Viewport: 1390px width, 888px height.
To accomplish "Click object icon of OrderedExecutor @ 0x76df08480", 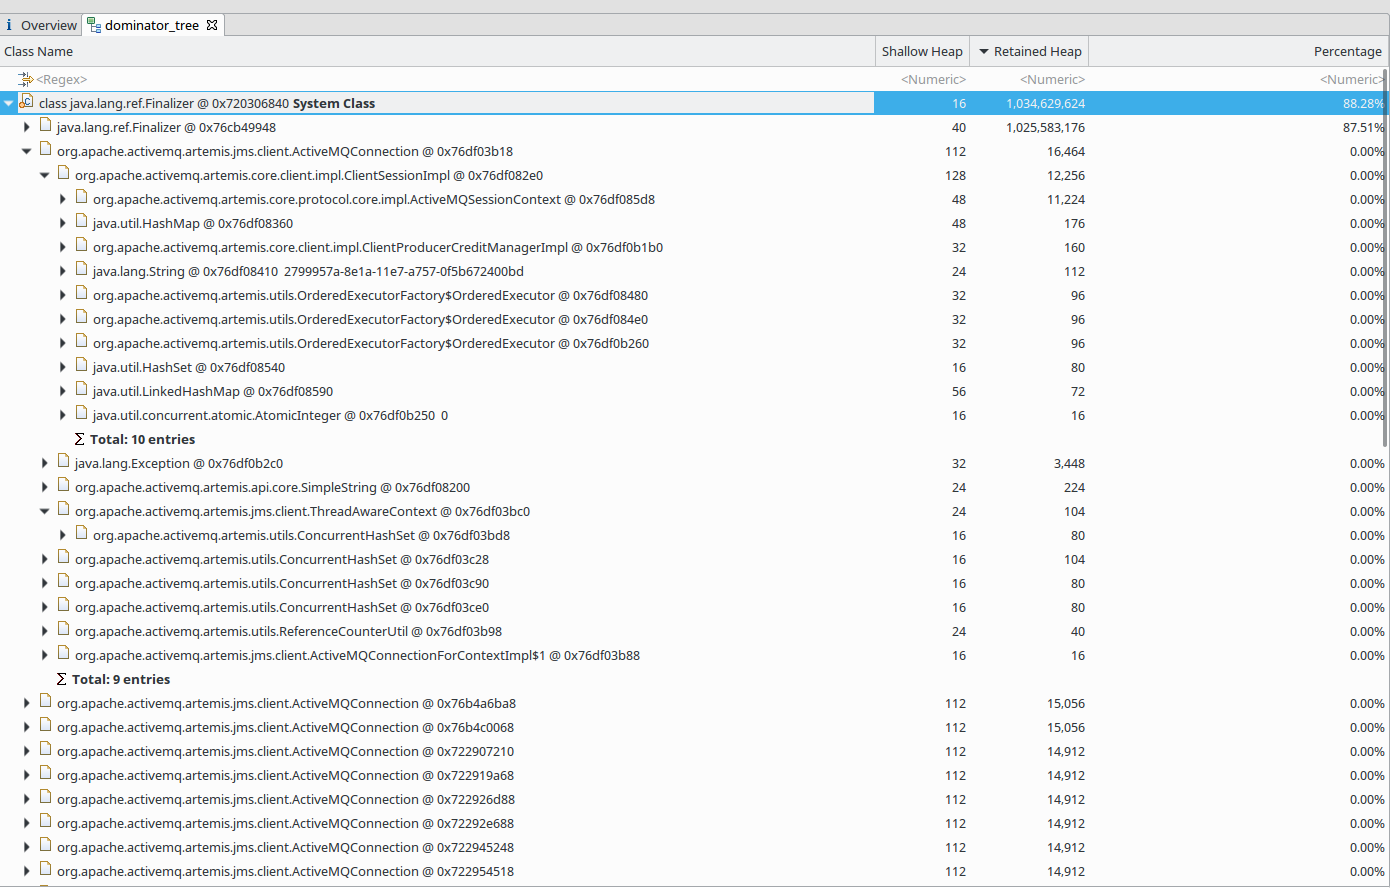I will (81, 294).
